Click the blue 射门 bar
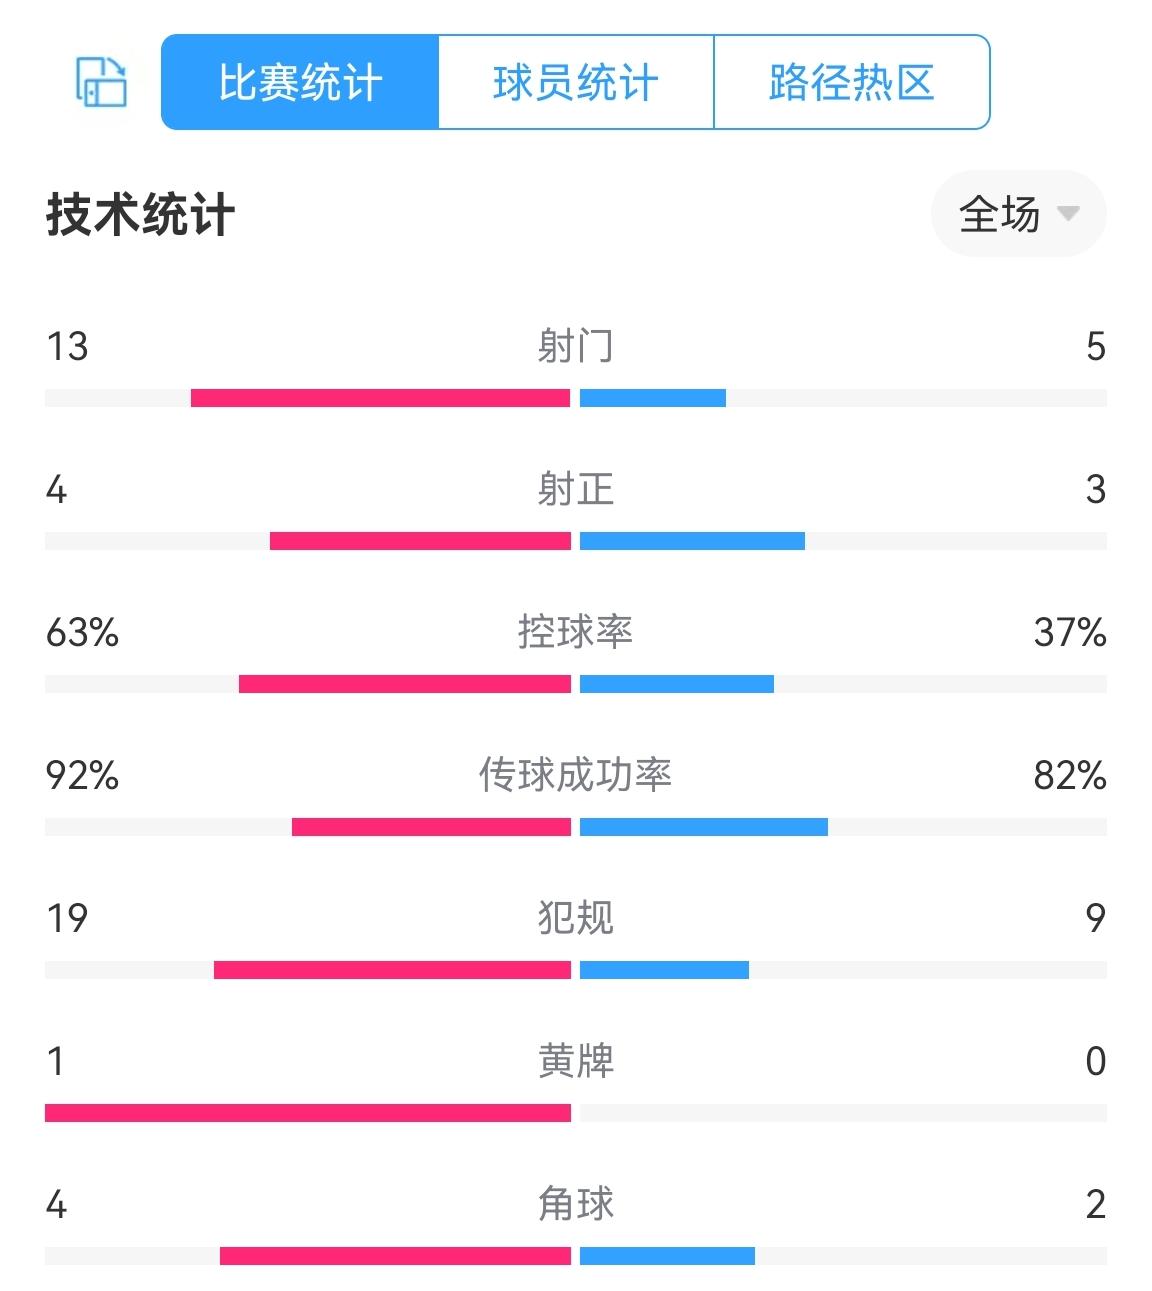The height and width of the screenshot is (1291, 1152). [653, 398]
